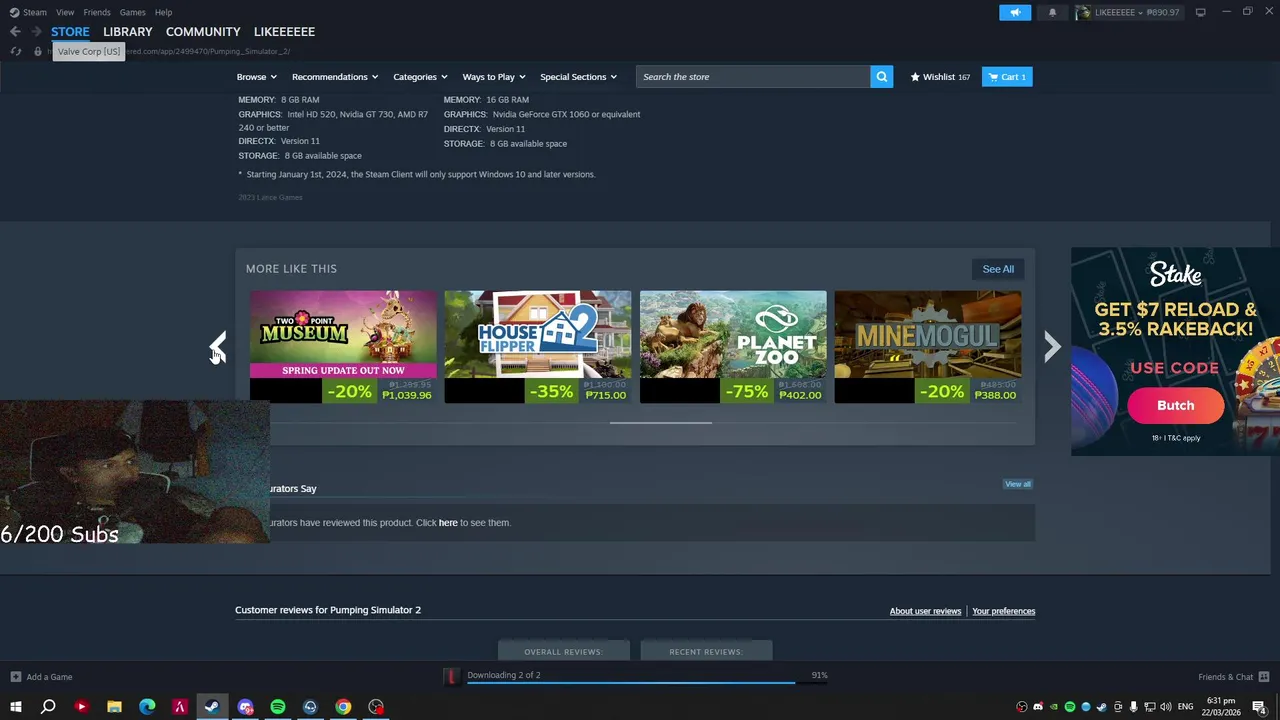This screenshot has width=1280, height=720.
Task: Click the See All button
Action: pyautogui.click(x=998, y=269)
